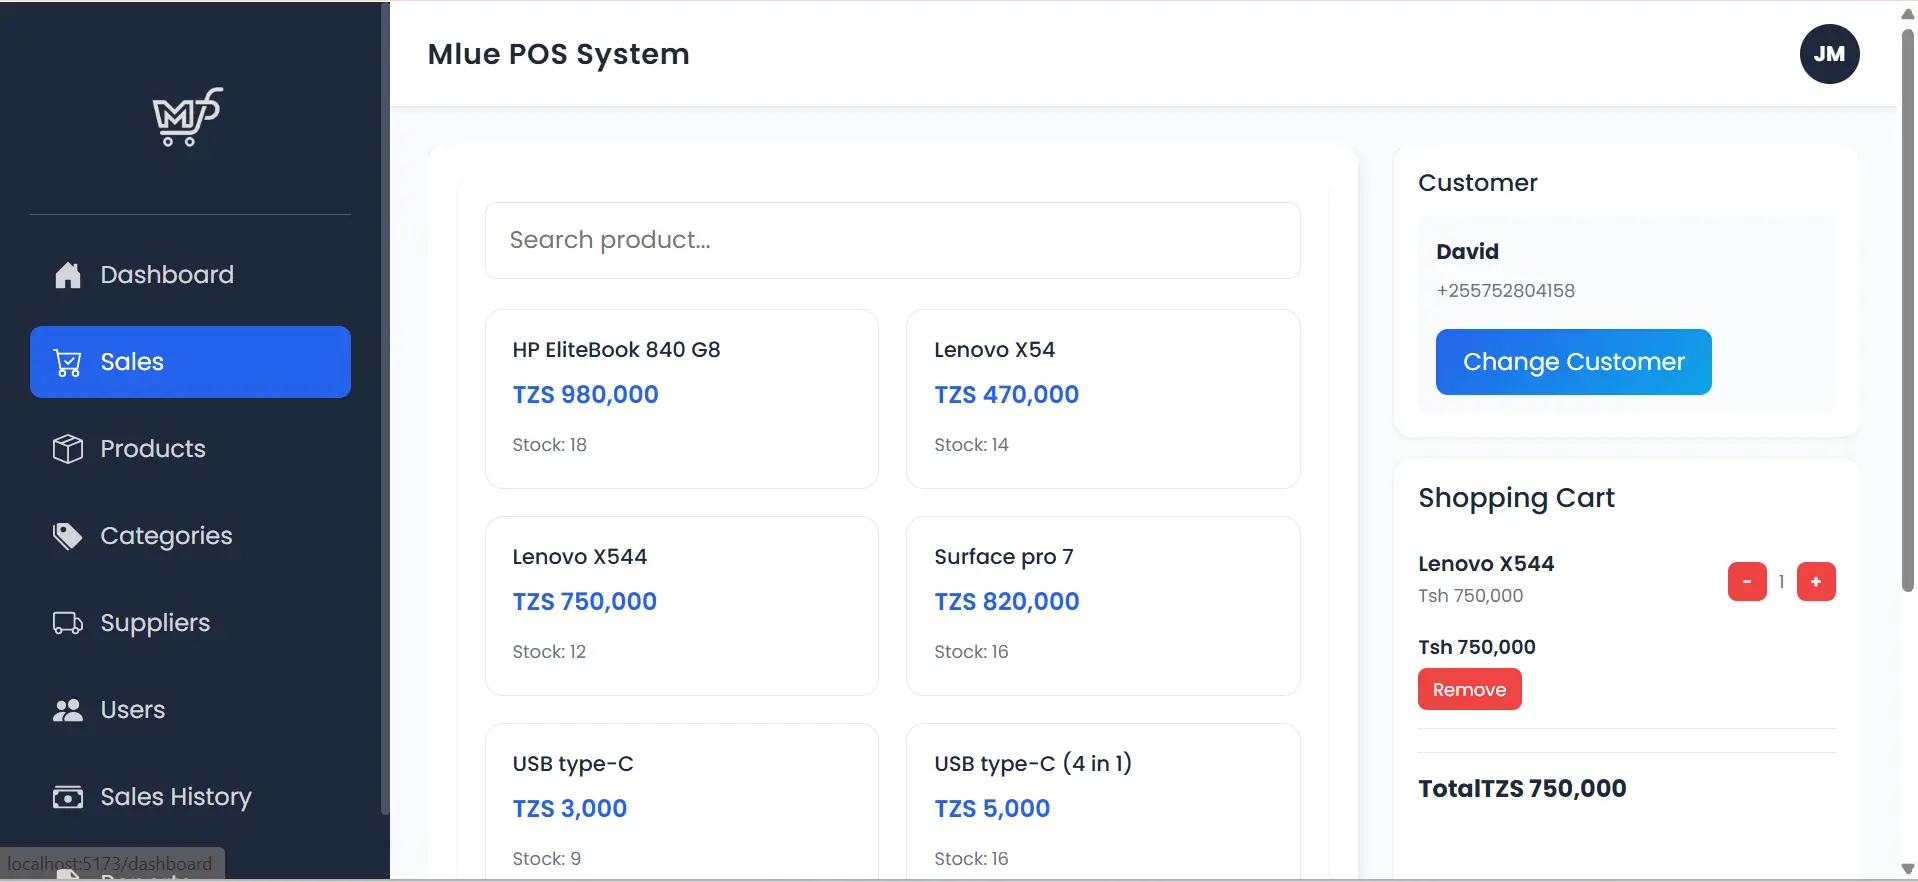Screen dimensions: 1918x882
Task: Open Categories in the sidebar
Action: [190, 536]
